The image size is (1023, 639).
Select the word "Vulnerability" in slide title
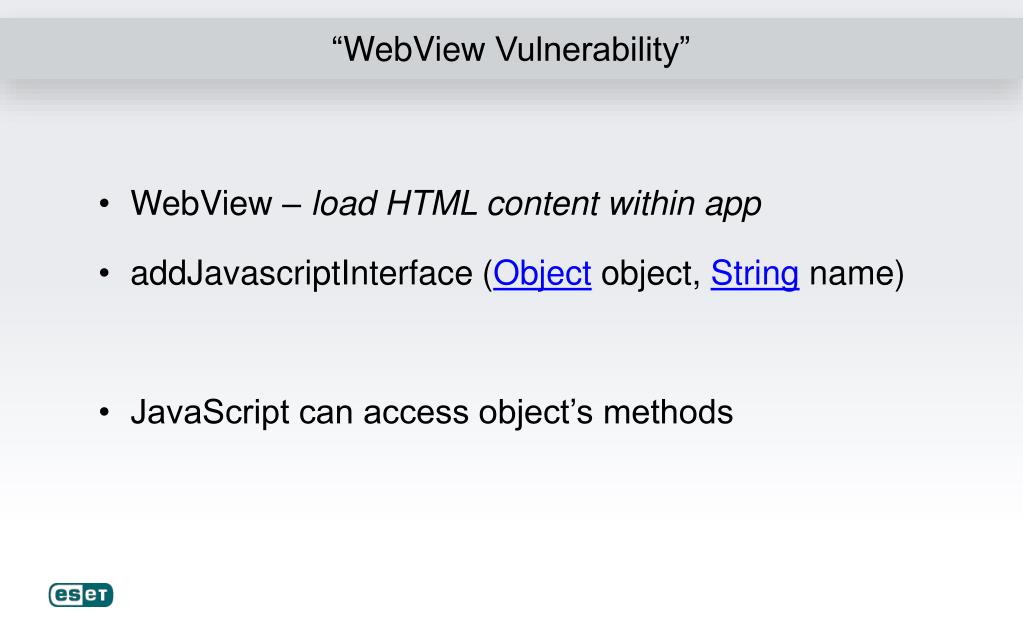[x=587, y=50]
